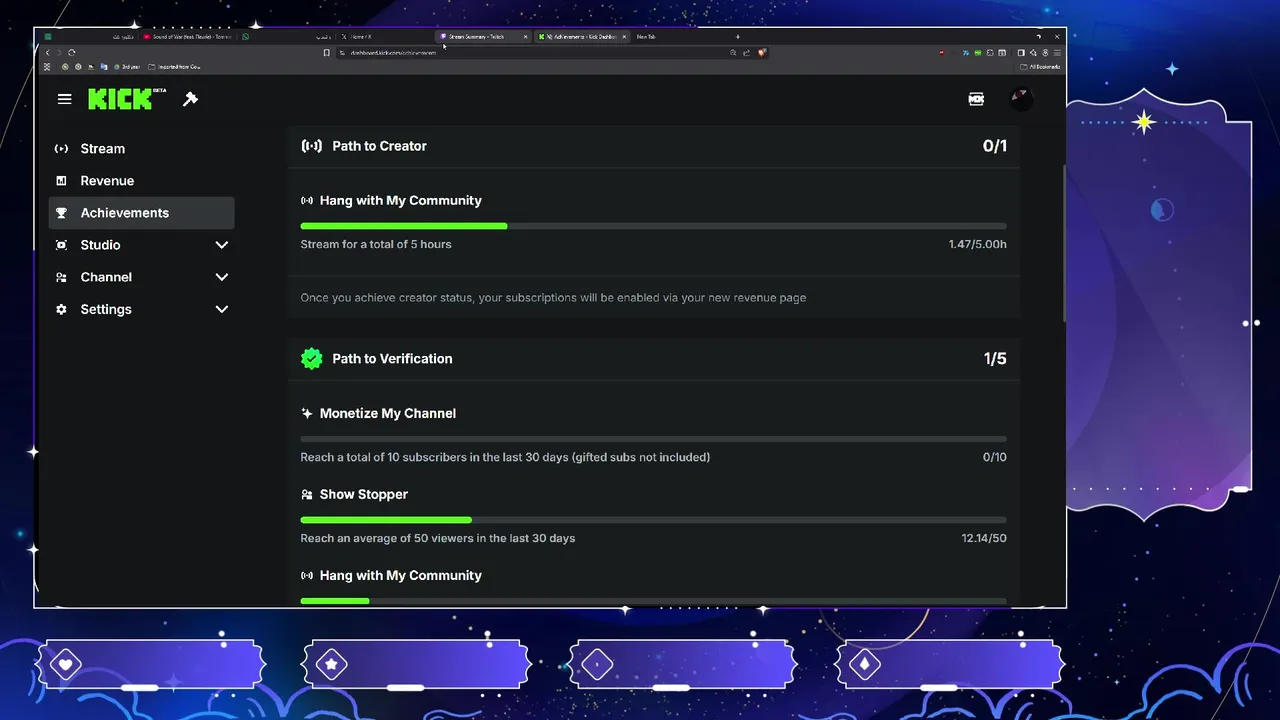
Task: Open the All Bookmarks folder
Action: [x=1039, y=67]
